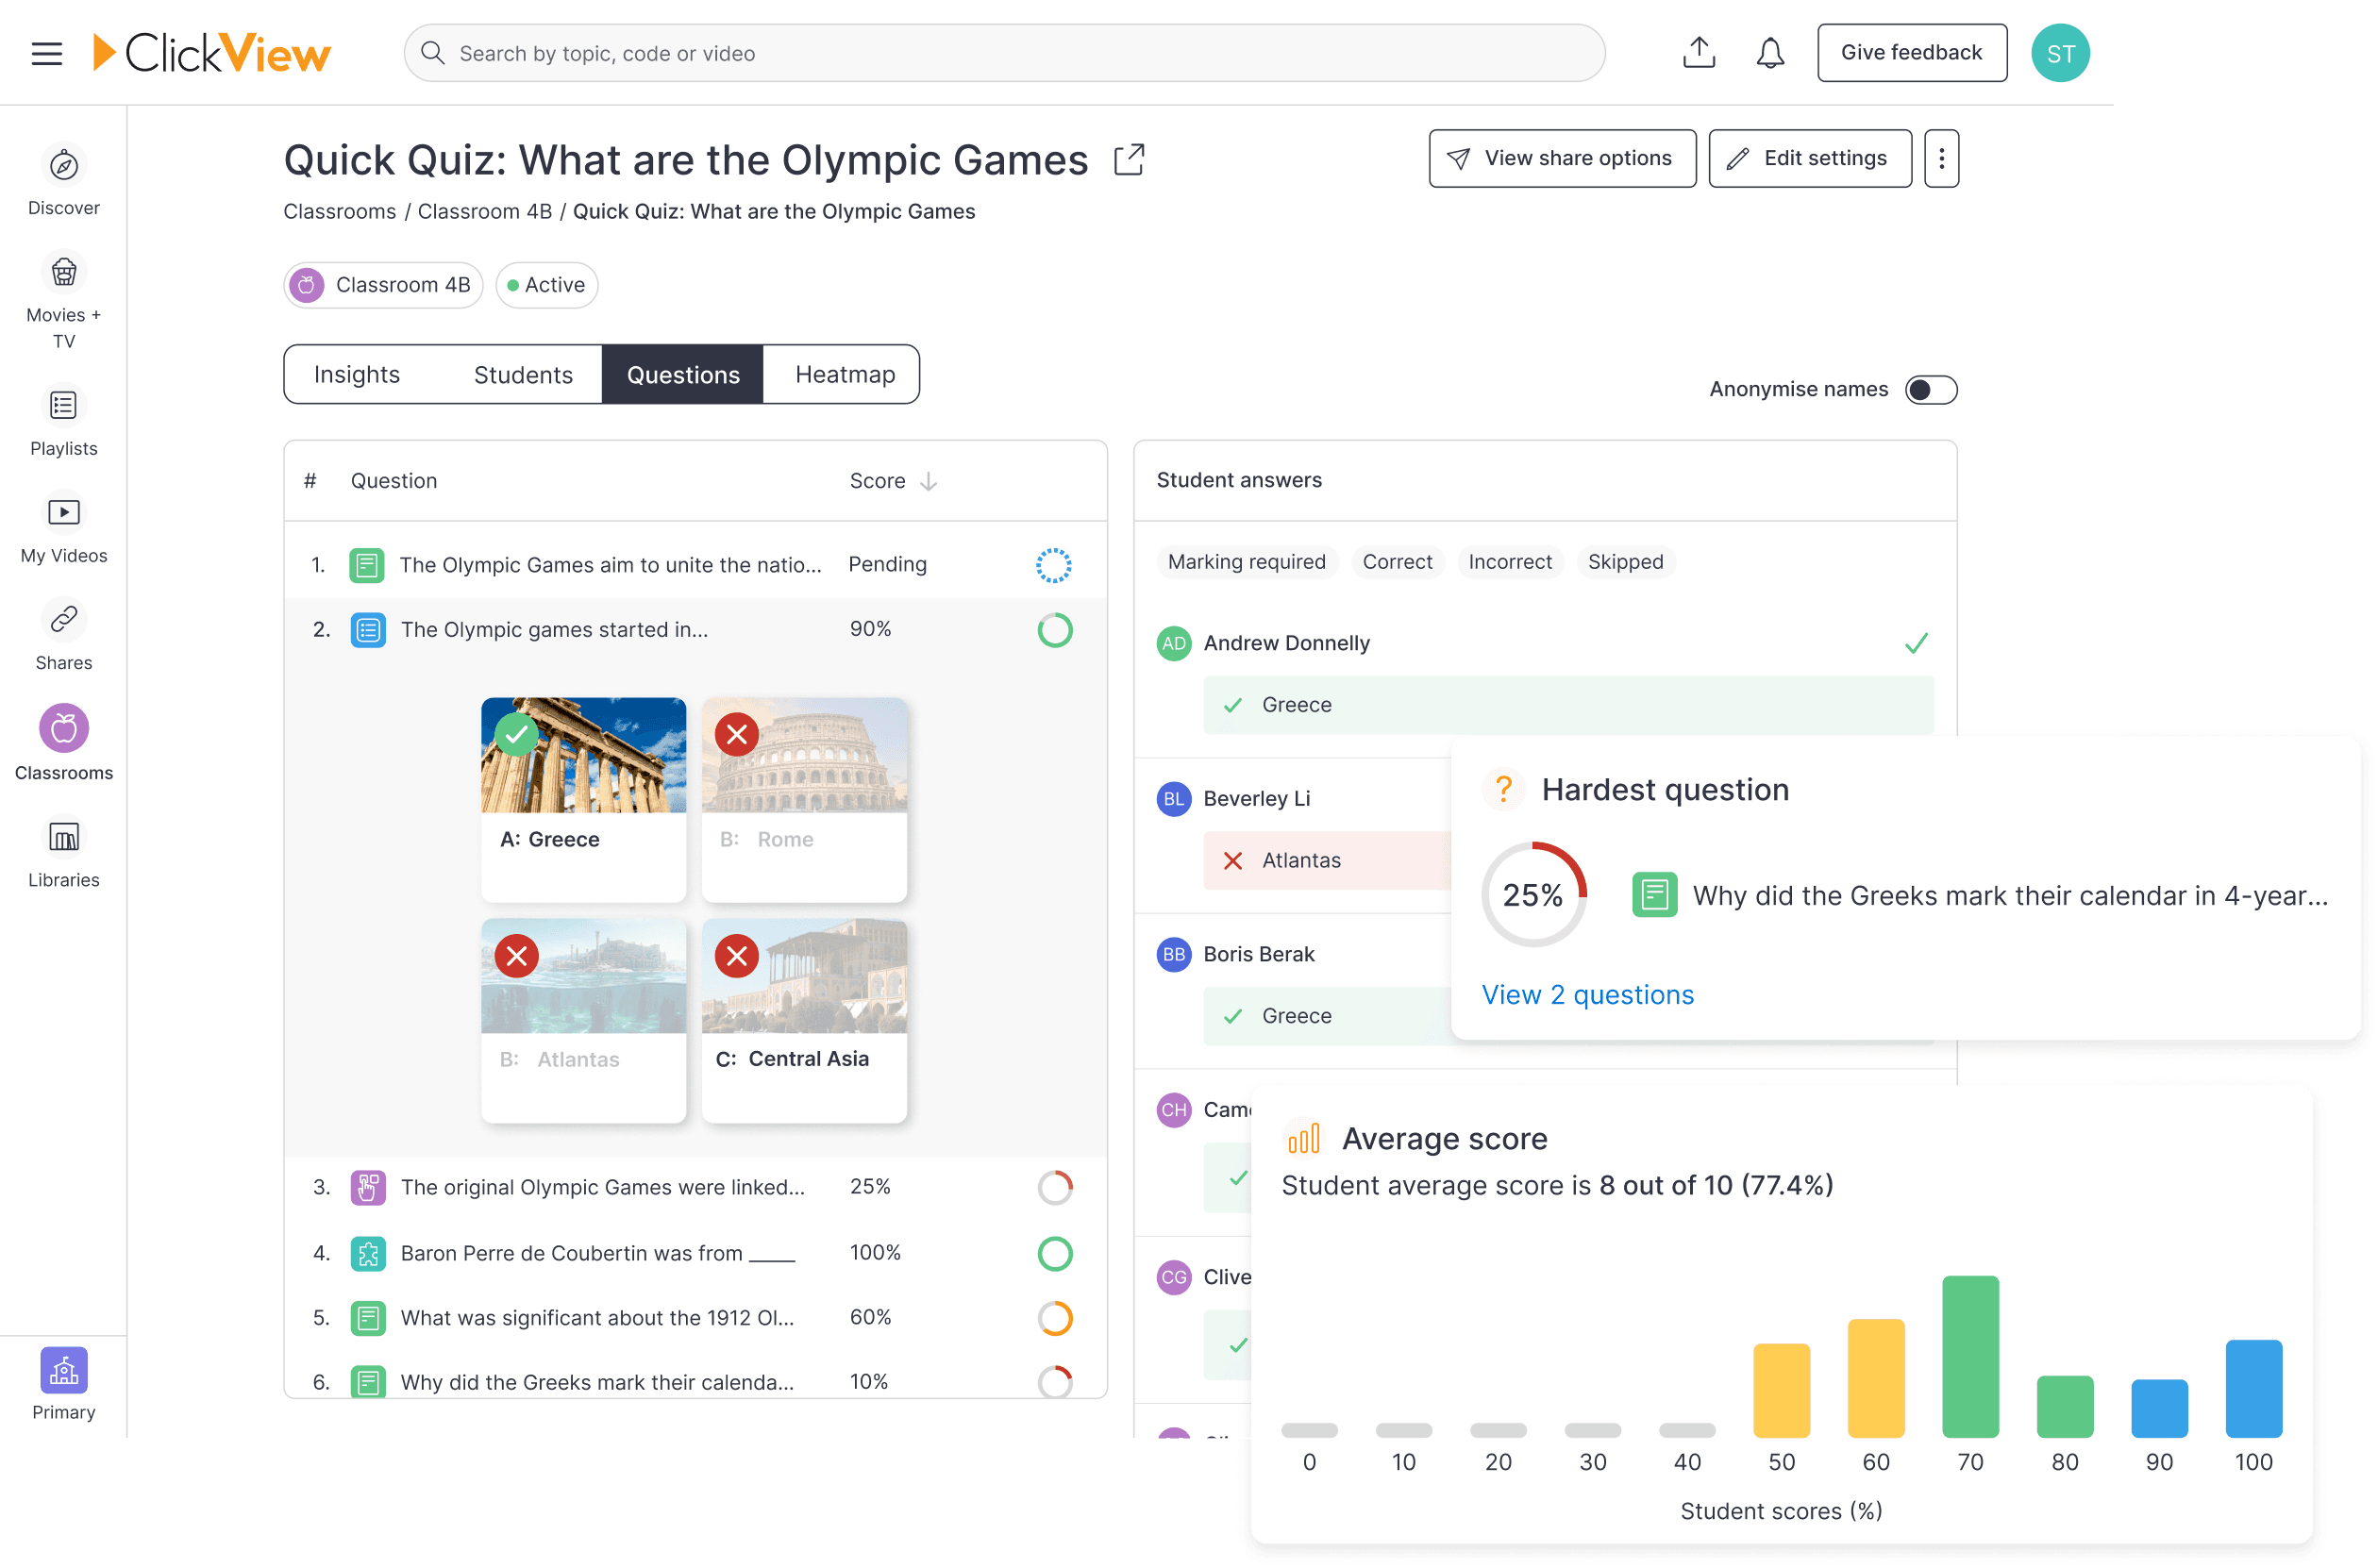Click the 25% hardest question progress ring
This screenshot has width=2378, height=1568.
[x=1534, y=894]
